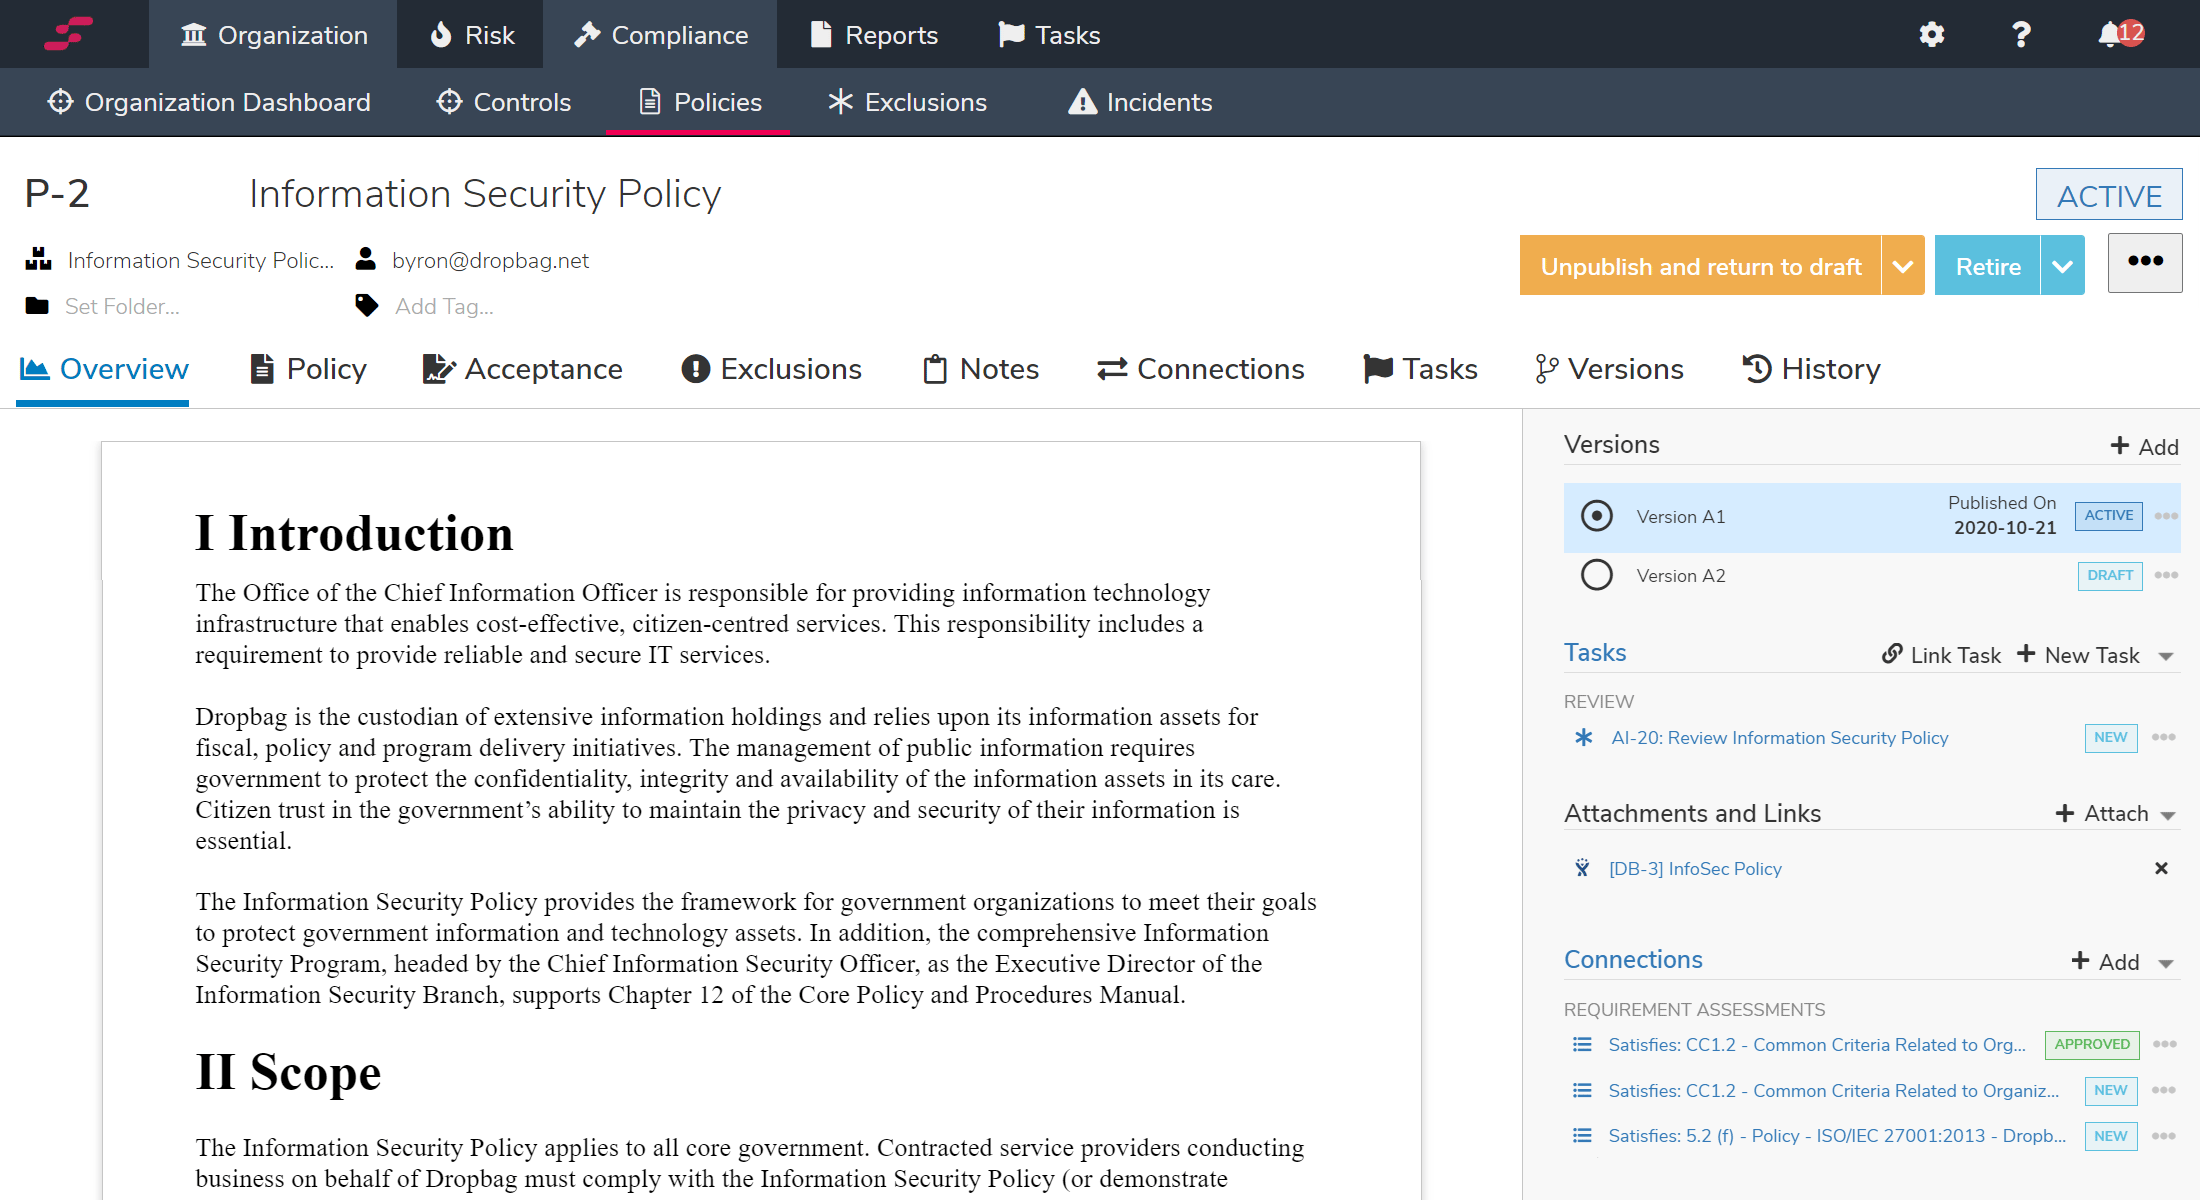Screen dimensions: 2200x1200
Task: Open AI-20 Review Information Security Policy link
Action: (x=1779, y=738)
